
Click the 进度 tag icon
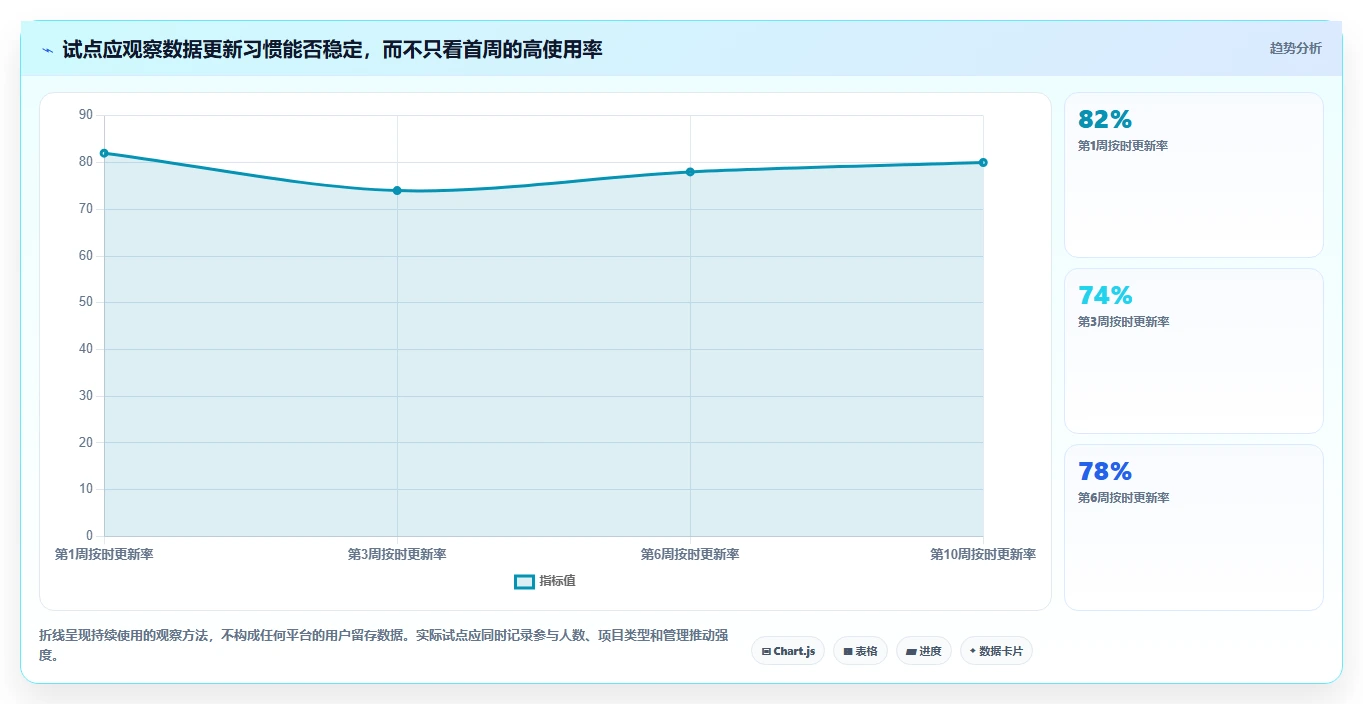pyautogui.click(x=911, y=651)
